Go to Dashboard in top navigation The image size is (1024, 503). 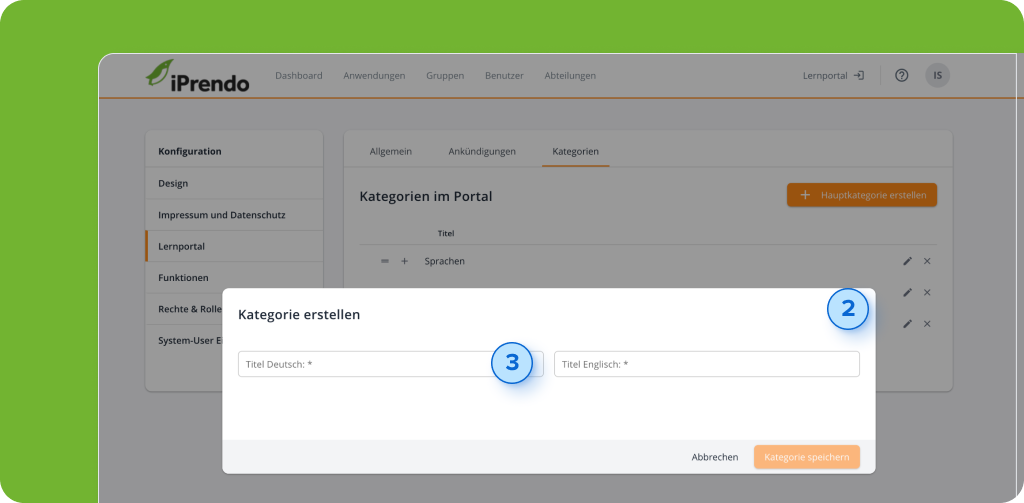(x=298, y=75)
